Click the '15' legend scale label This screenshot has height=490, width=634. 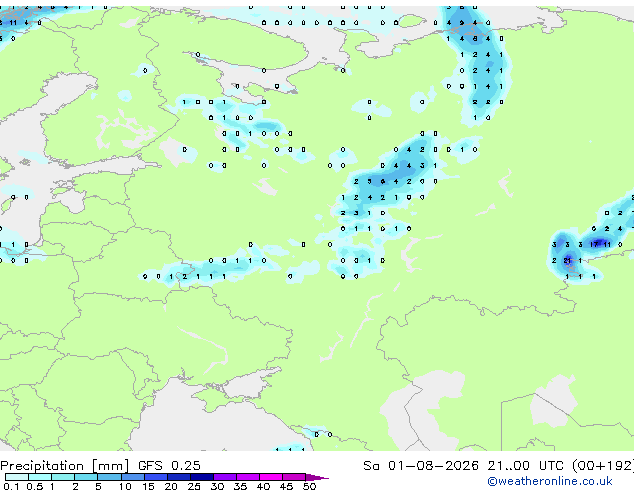148,486
